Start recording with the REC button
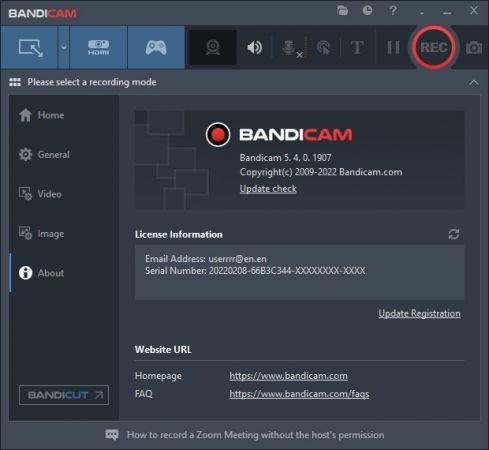This screenshot has height=450, width=489. point(434,48)
